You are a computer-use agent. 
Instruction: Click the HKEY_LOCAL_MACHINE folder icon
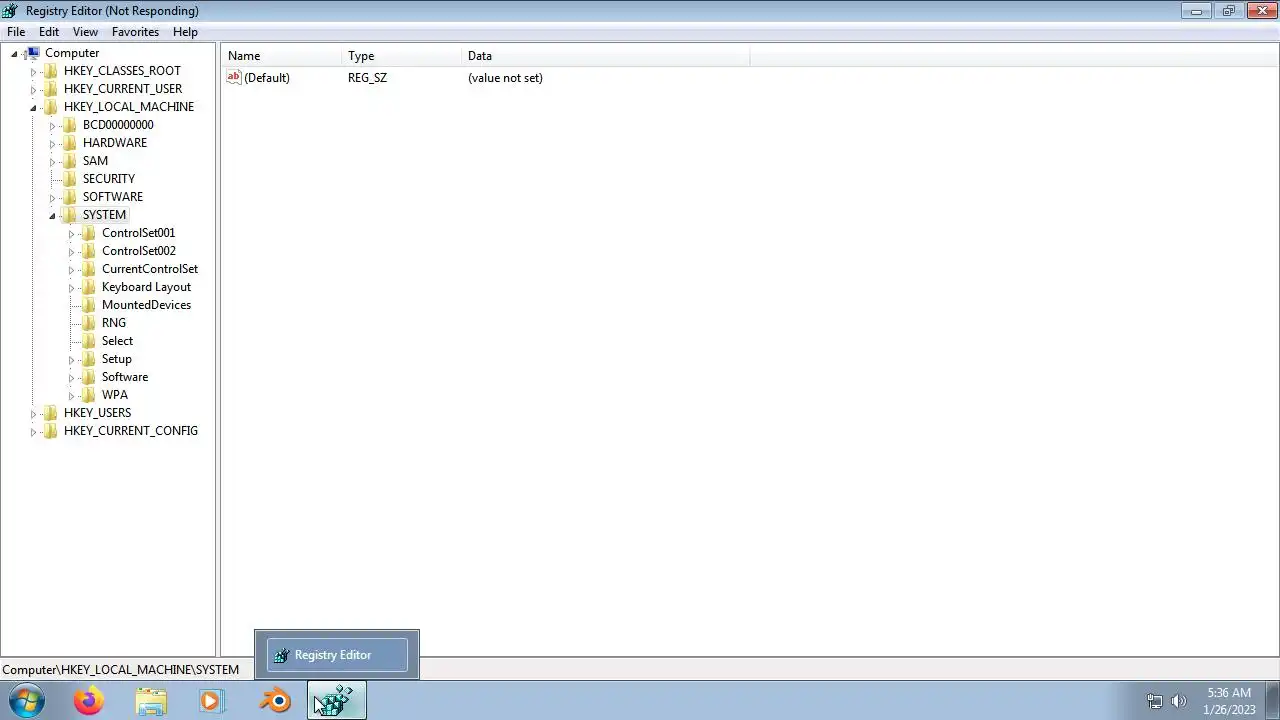click(x=51, y=107)
